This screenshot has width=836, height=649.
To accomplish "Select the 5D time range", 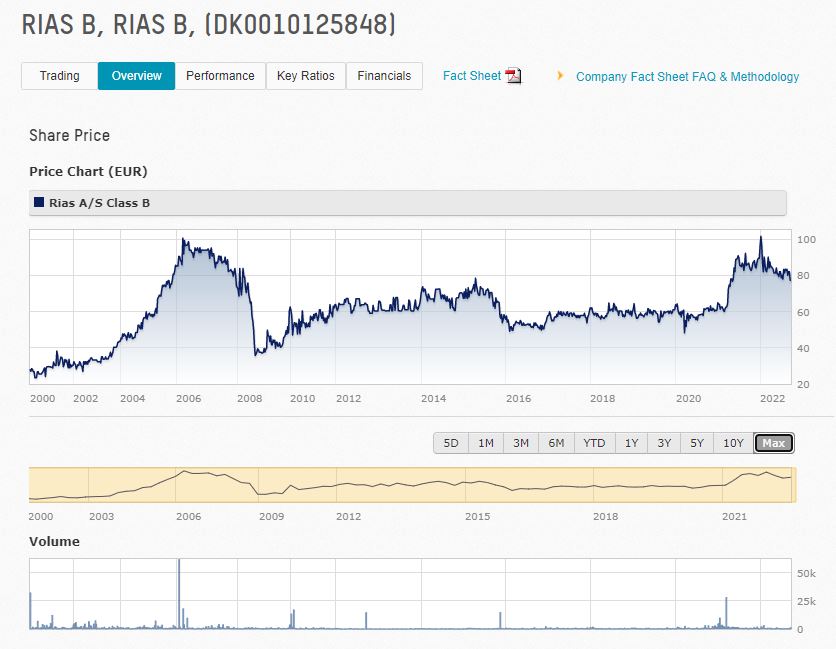I will pos(450,442).
